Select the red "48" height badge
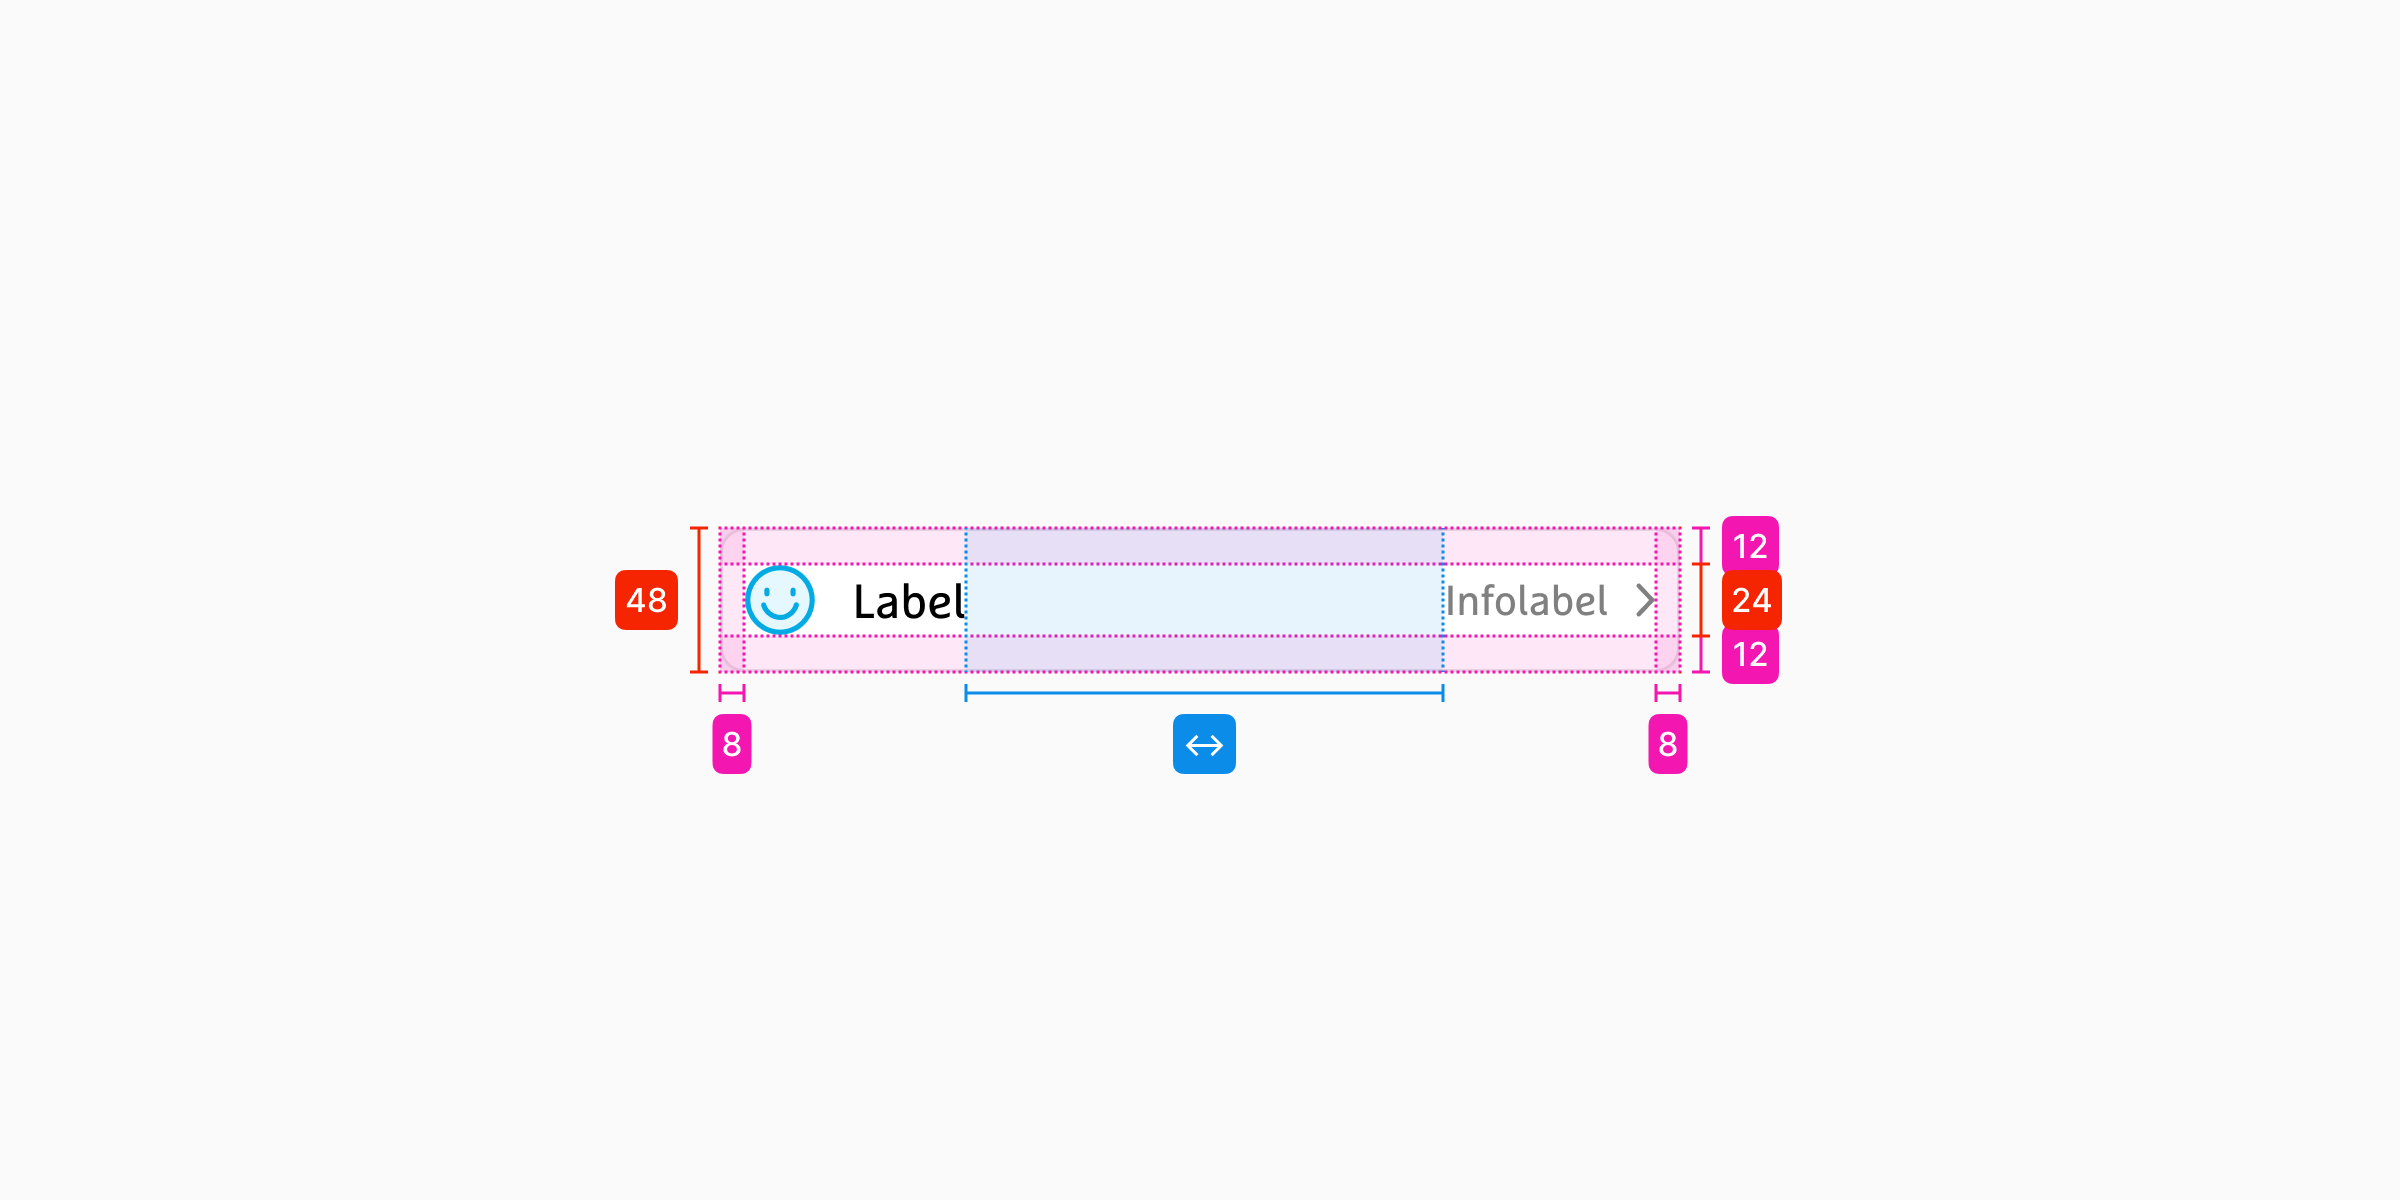The width and height of the screenshot is (2400, 1200). (x=646, y=600)
